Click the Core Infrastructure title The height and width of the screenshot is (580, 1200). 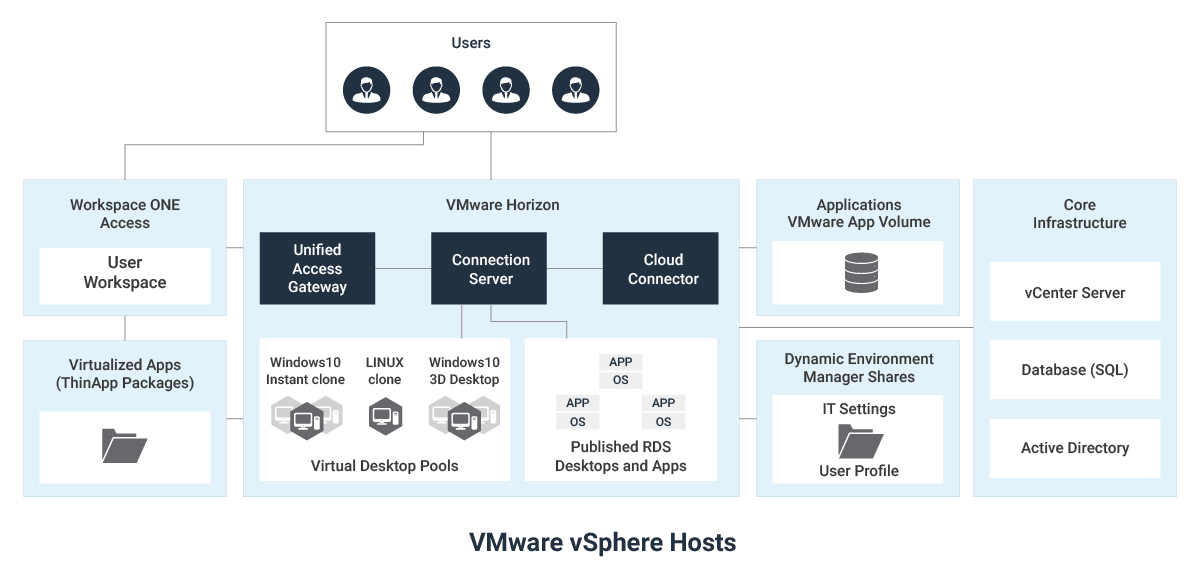click(x=1080, y=214)
